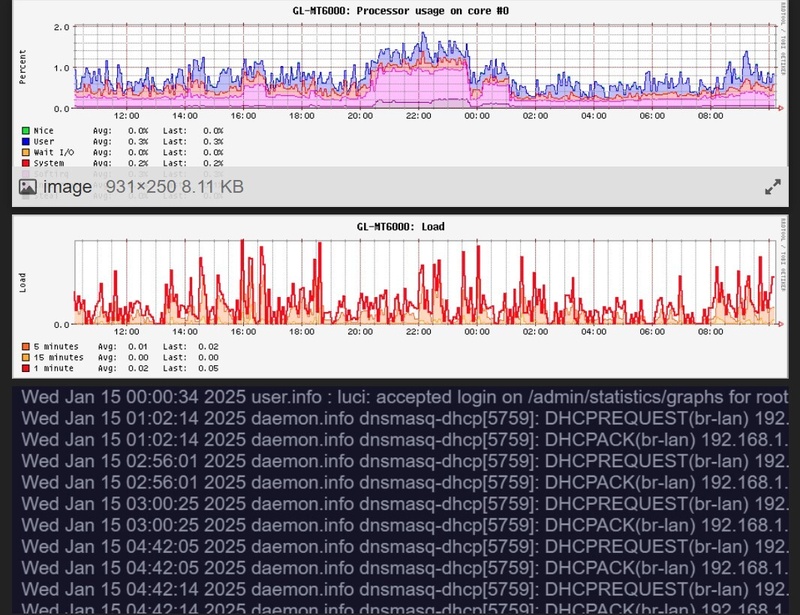Image resolution: width=800 pixels, height=615 pixels.
Task: Select the 00:00:34 luci accepted login log line
Action: tap(405, 397)
